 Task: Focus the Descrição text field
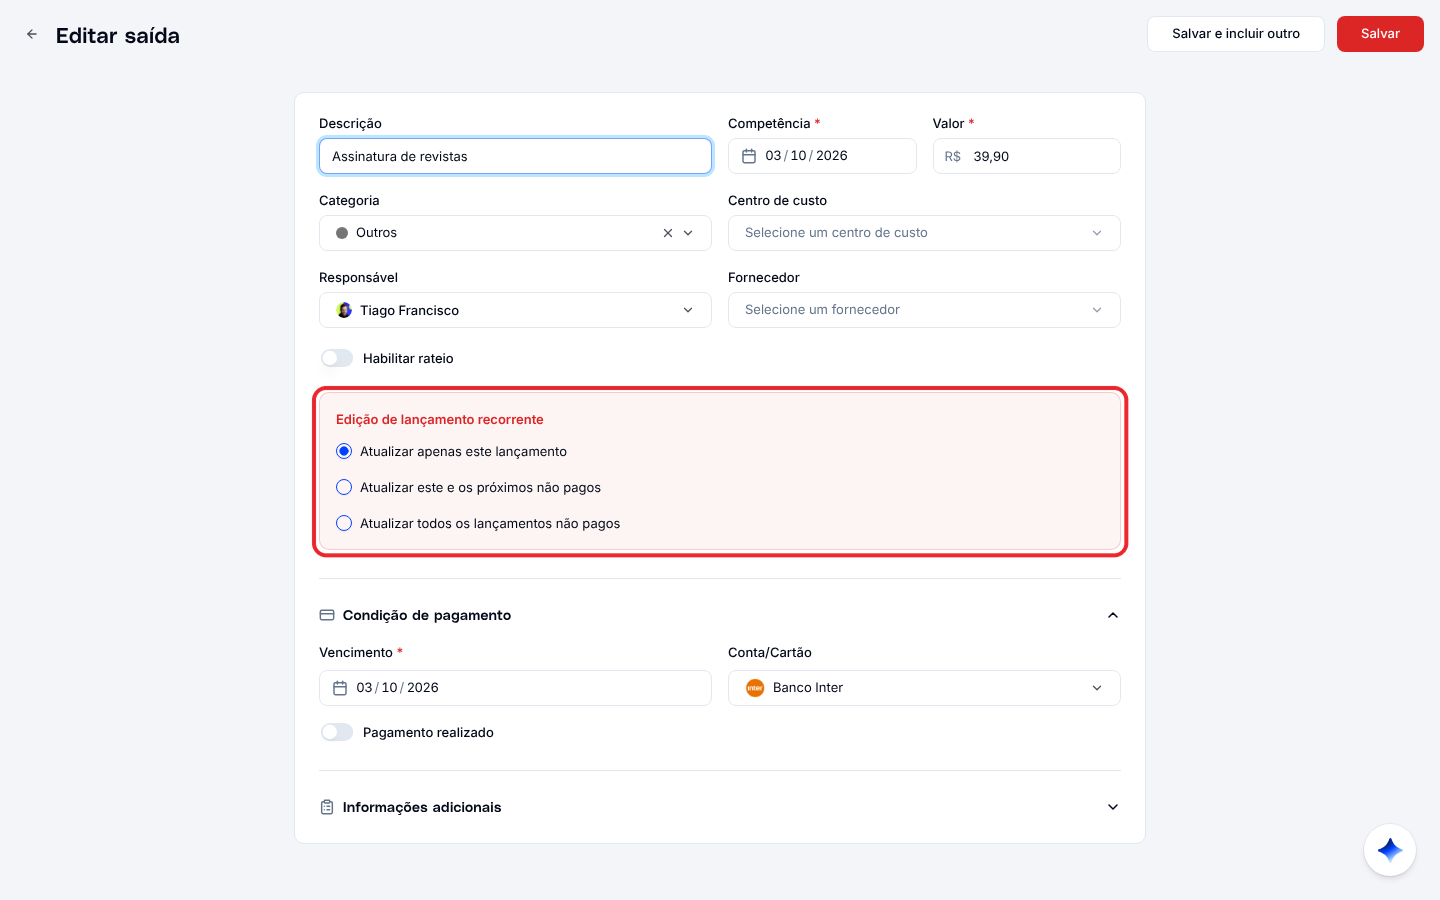[515, 156]
